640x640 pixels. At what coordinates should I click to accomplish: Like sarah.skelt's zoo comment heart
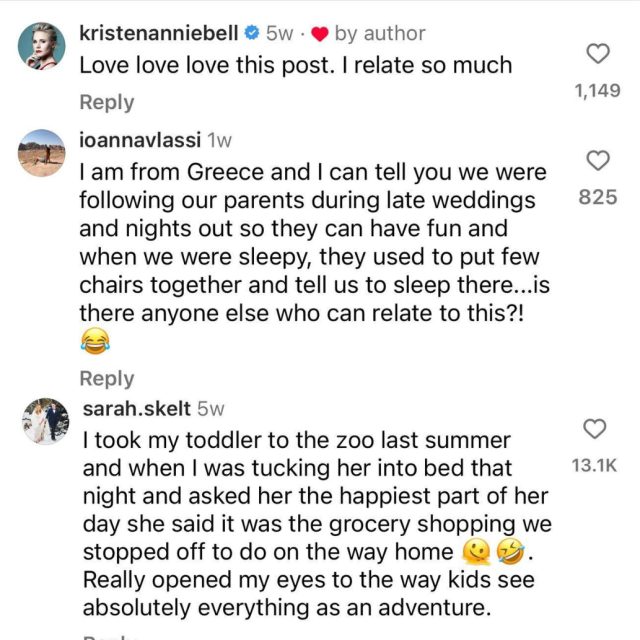pyautogui.click(x=594, y=429)
